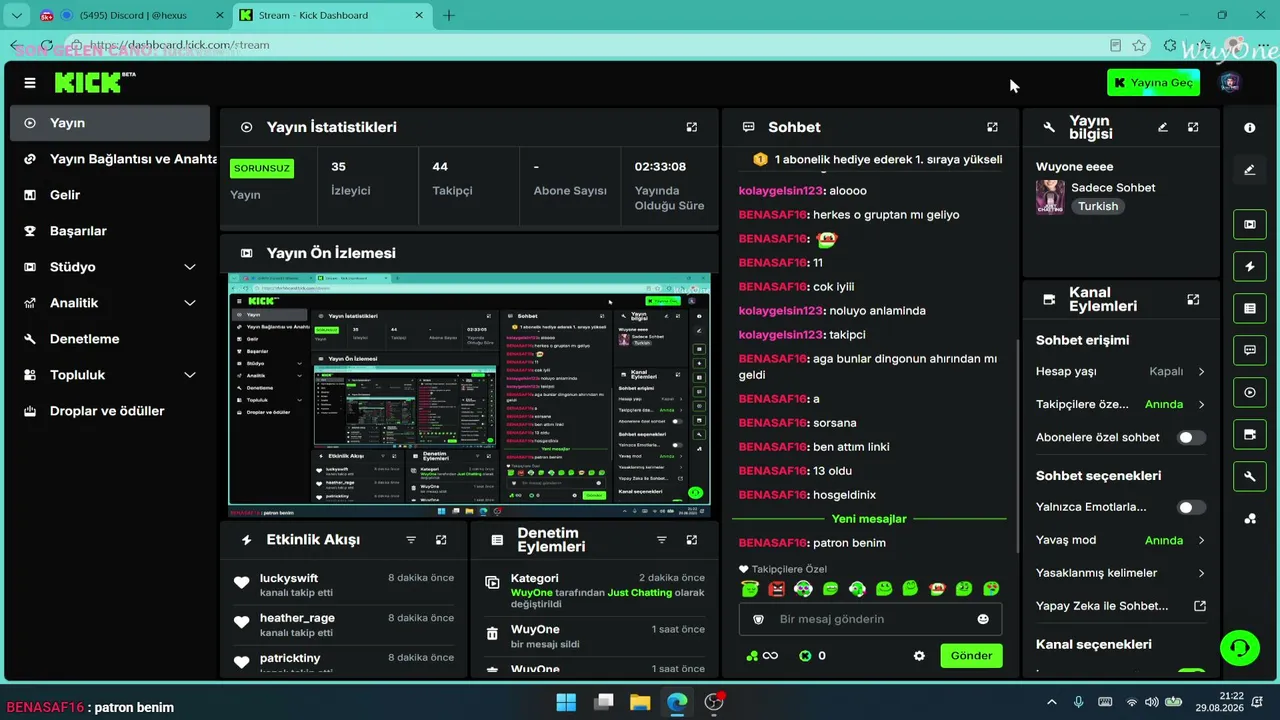The height and width of the screenshot is (720, 1280).
Task: Open Yasaklanmış kelimeler settings
Action: coord(1121,573)
